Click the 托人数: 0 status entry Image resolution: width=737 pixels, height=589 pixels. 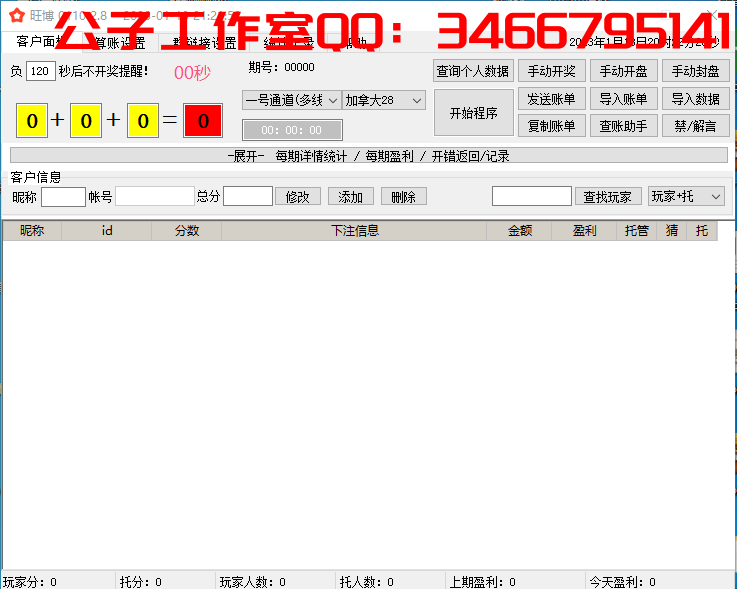[x=367, y=582]
